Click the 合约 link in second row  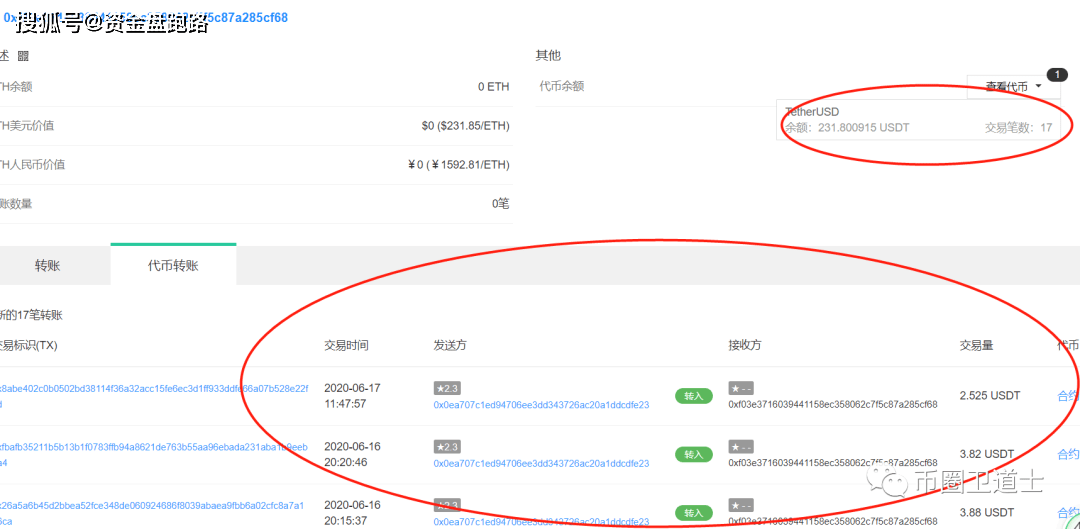pos(1068,455)
